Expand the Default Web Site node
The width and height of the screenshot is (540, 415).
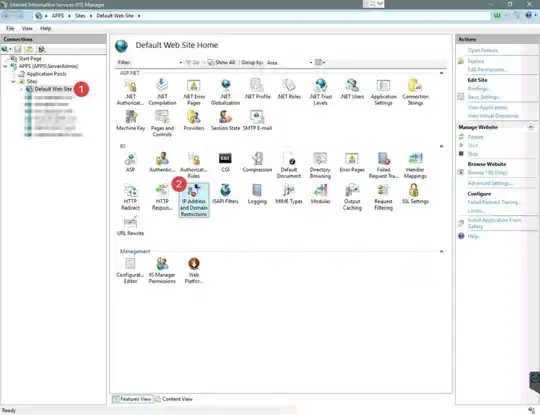point(21,89)
